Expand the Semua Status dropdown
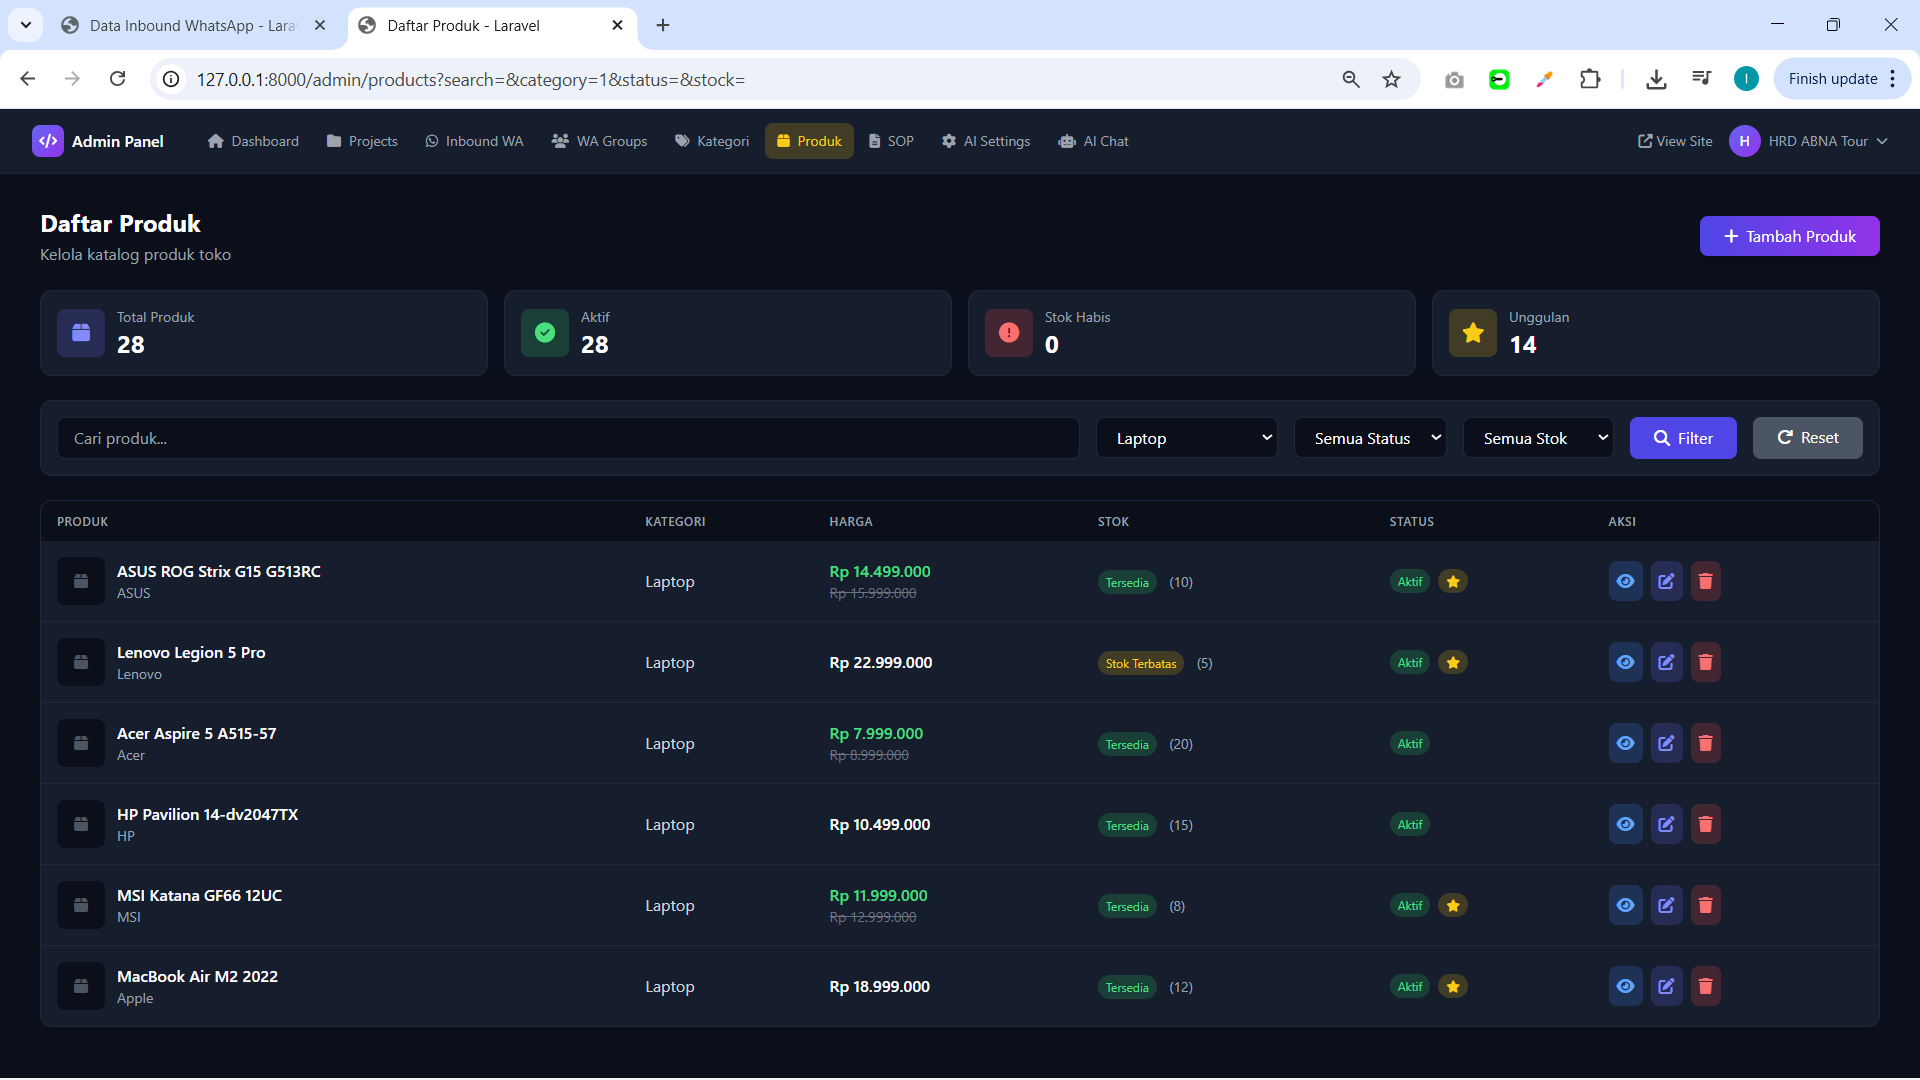 point(1370,438)
